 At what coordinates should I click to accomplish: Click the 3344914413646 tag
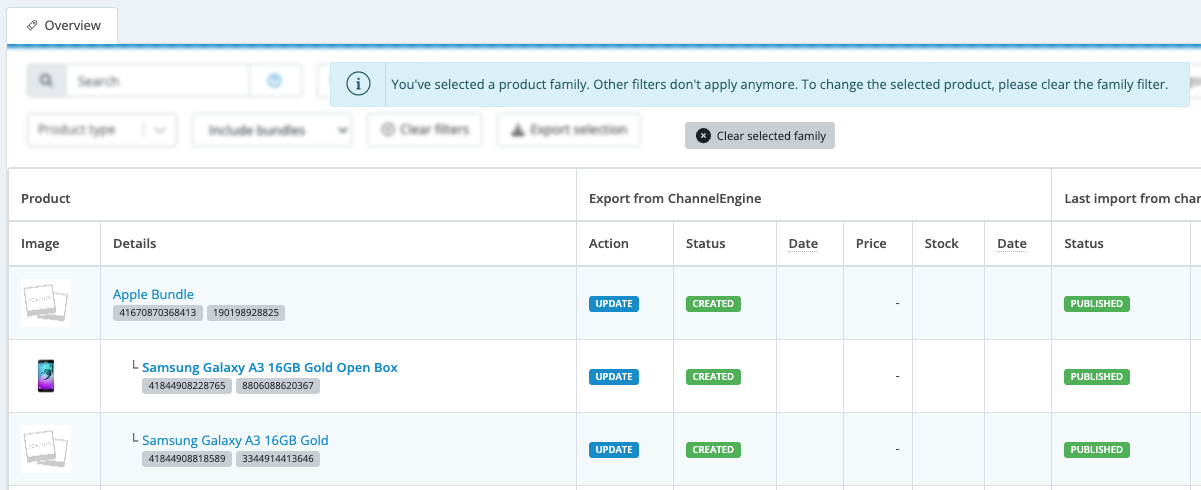[278, 459]
